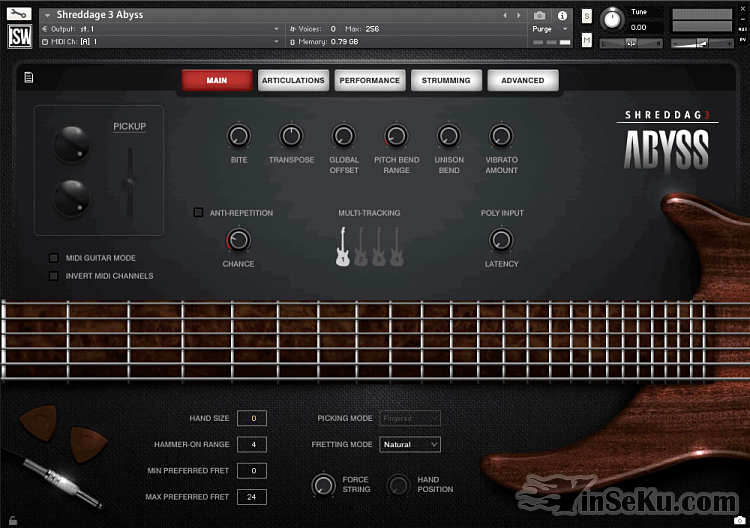750x528 pixels.
Task: Click the Poly Input Latency knob
Action: pyautogui.click(x=501, y=240)
